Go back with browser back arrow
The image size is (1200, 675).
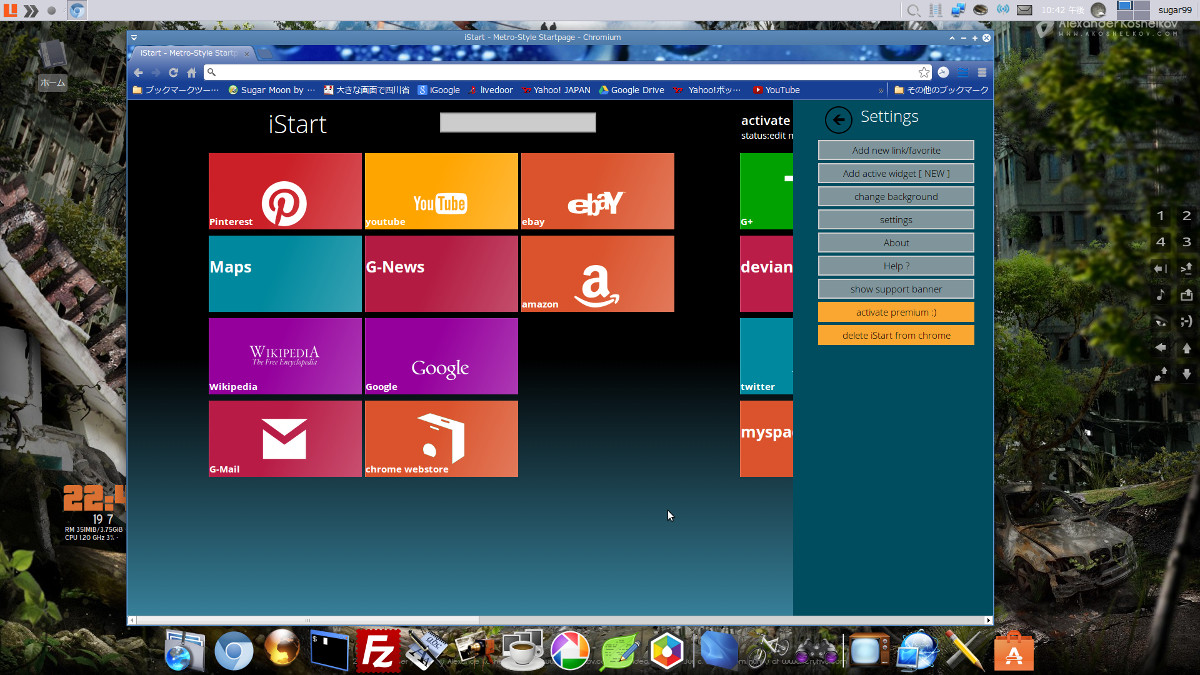tap(139, 72)
